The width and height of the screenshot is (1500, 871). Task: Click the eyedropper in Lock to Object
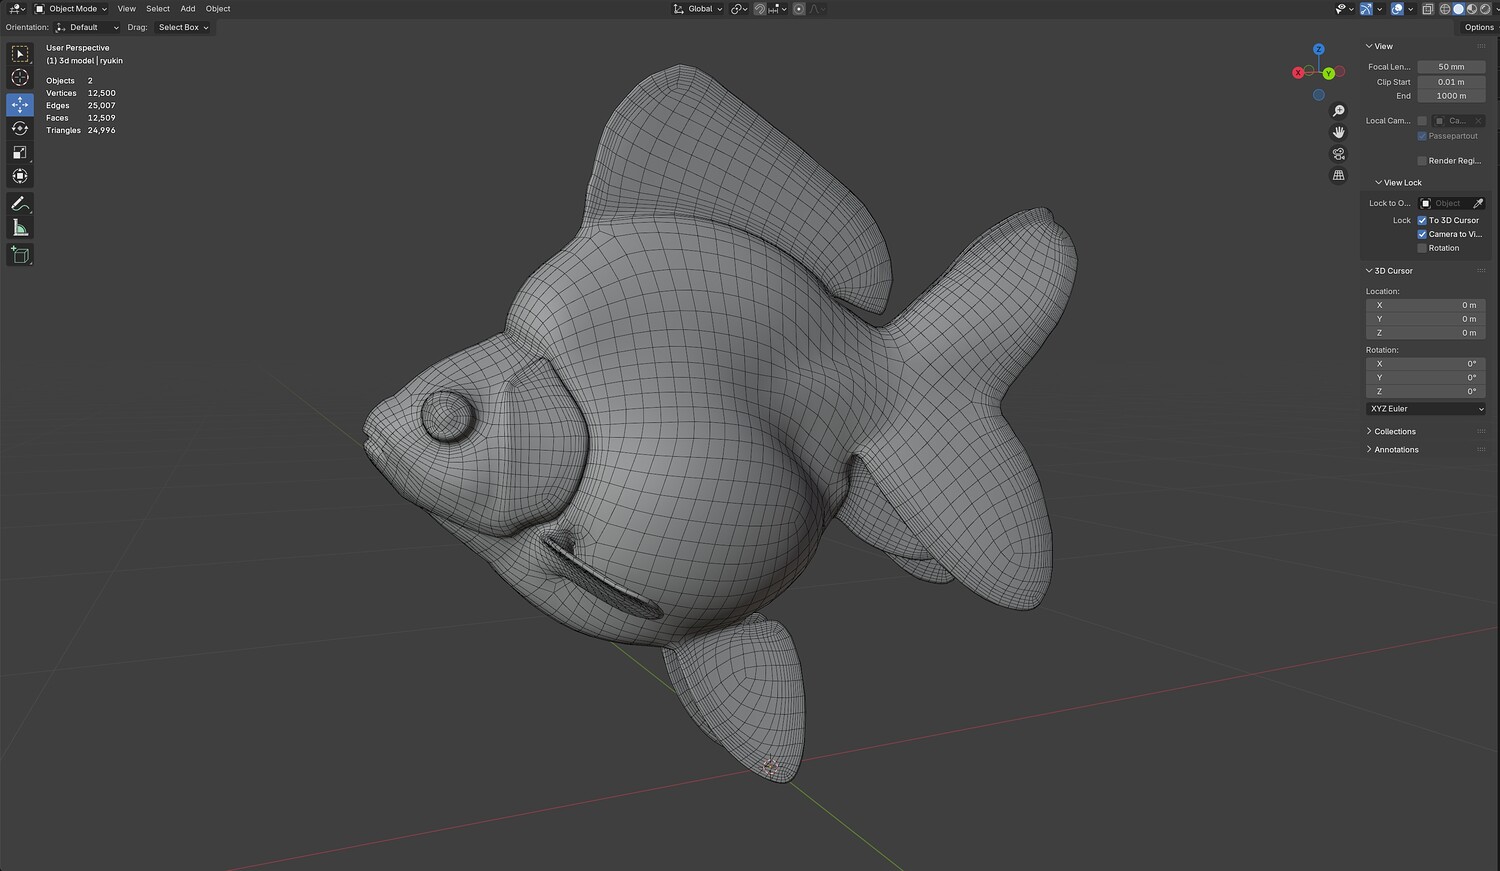1478,203
